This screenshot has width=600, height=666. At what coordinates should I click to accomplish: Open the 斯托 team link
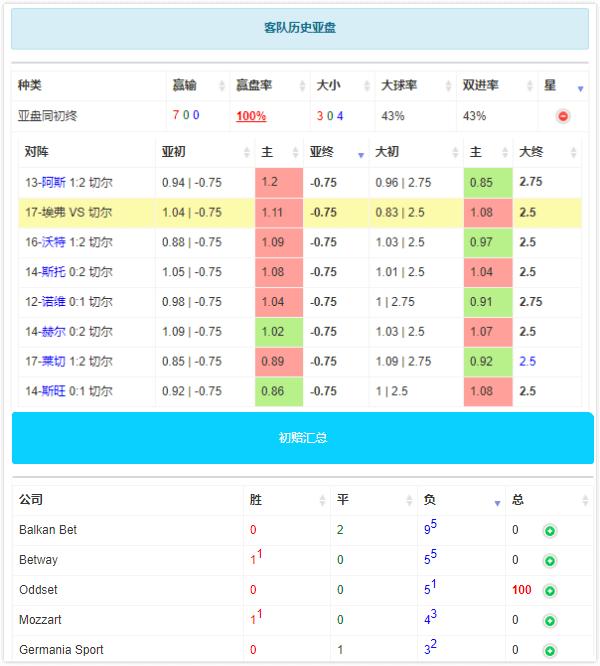click(x=54, y=272)
